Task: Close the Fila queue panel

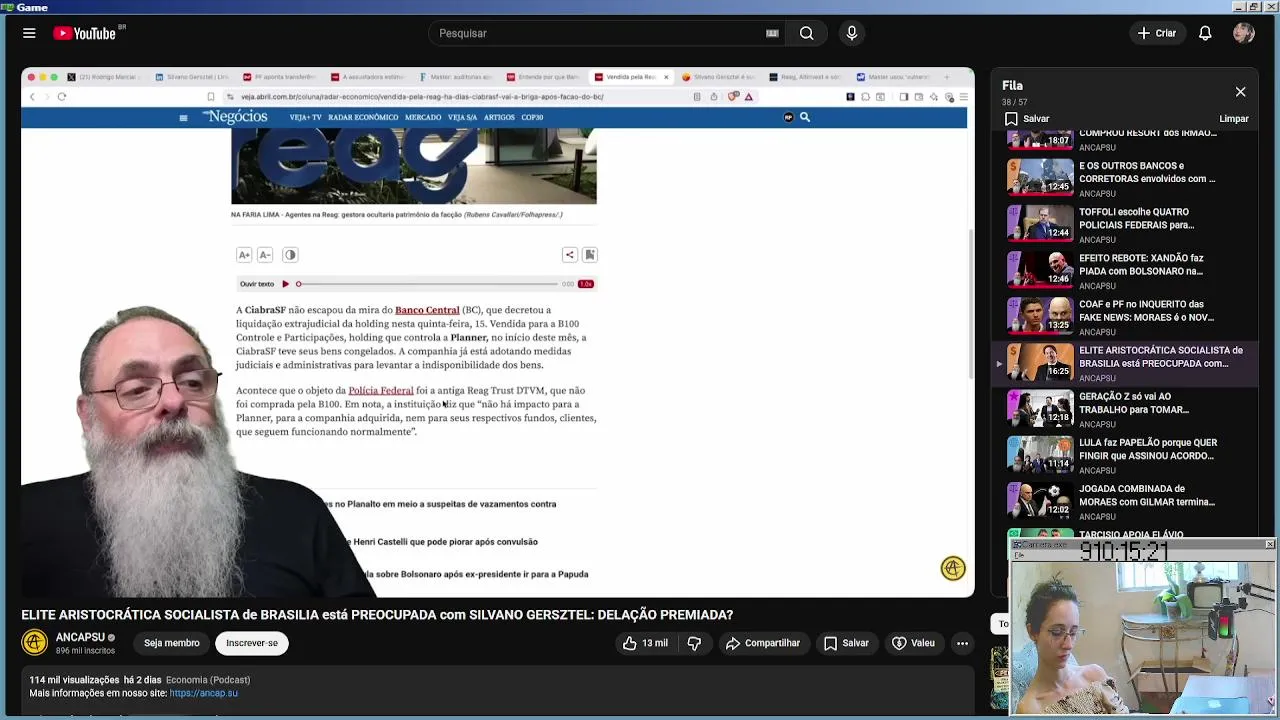Action: click(x=1240, y=92)
